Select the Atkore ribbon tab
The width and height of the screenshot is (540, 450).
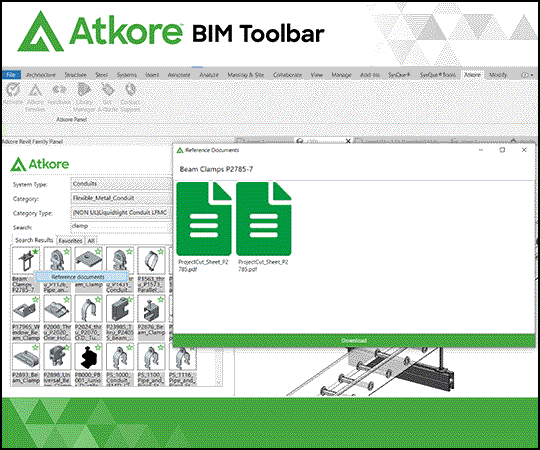tap(472, 75)
